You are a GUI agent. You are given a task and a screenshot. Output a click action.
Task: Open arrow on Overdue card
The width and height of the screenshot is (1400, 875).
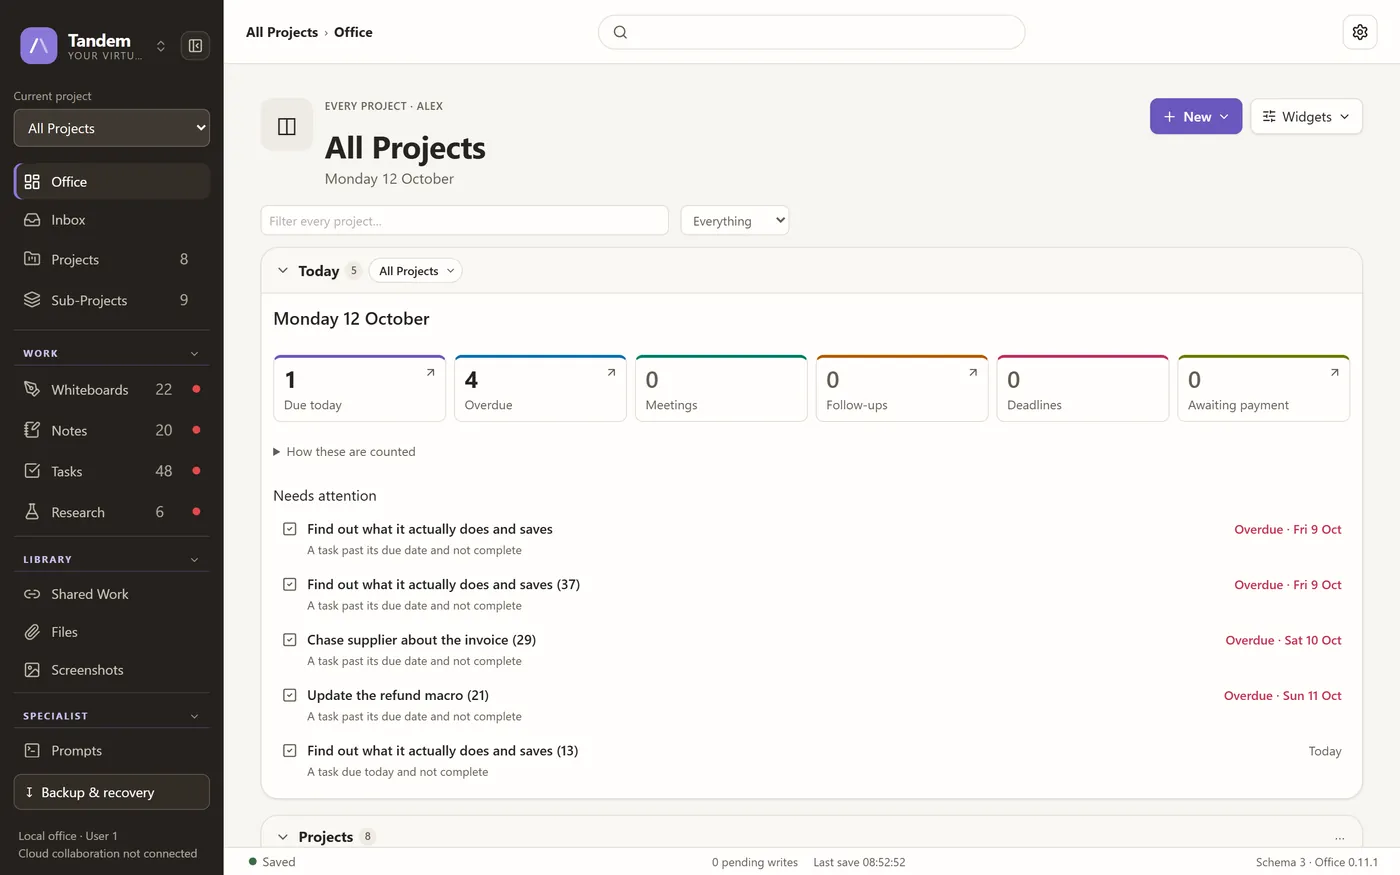pyautogui.click(x=612, y=372)
